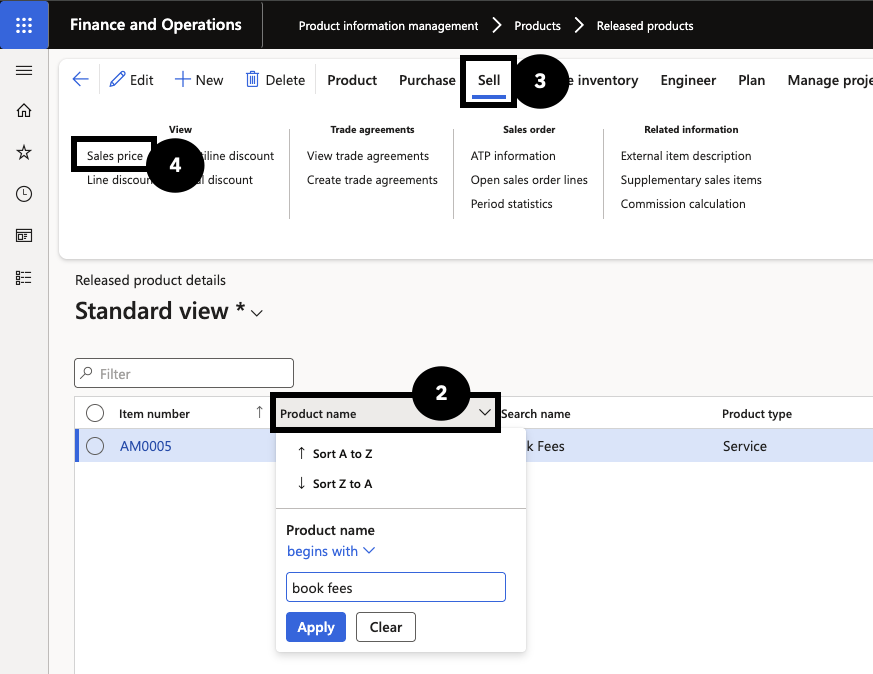Open Modules list icon in sidebar
Viewport: 873px width, 674px height.
[24, 278]
